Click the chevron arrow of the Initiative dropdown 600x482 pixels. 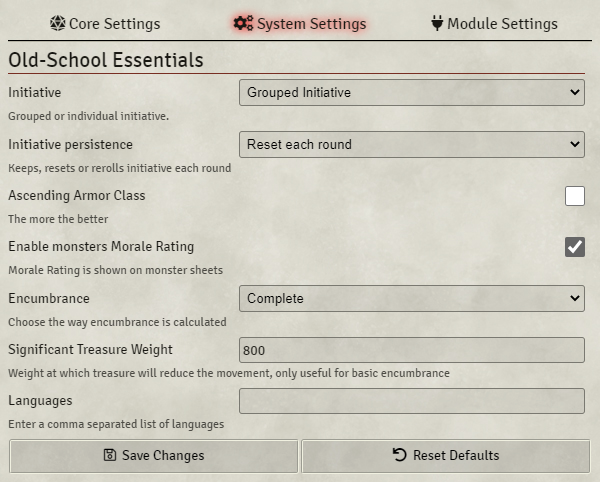[x=574, y=92]
